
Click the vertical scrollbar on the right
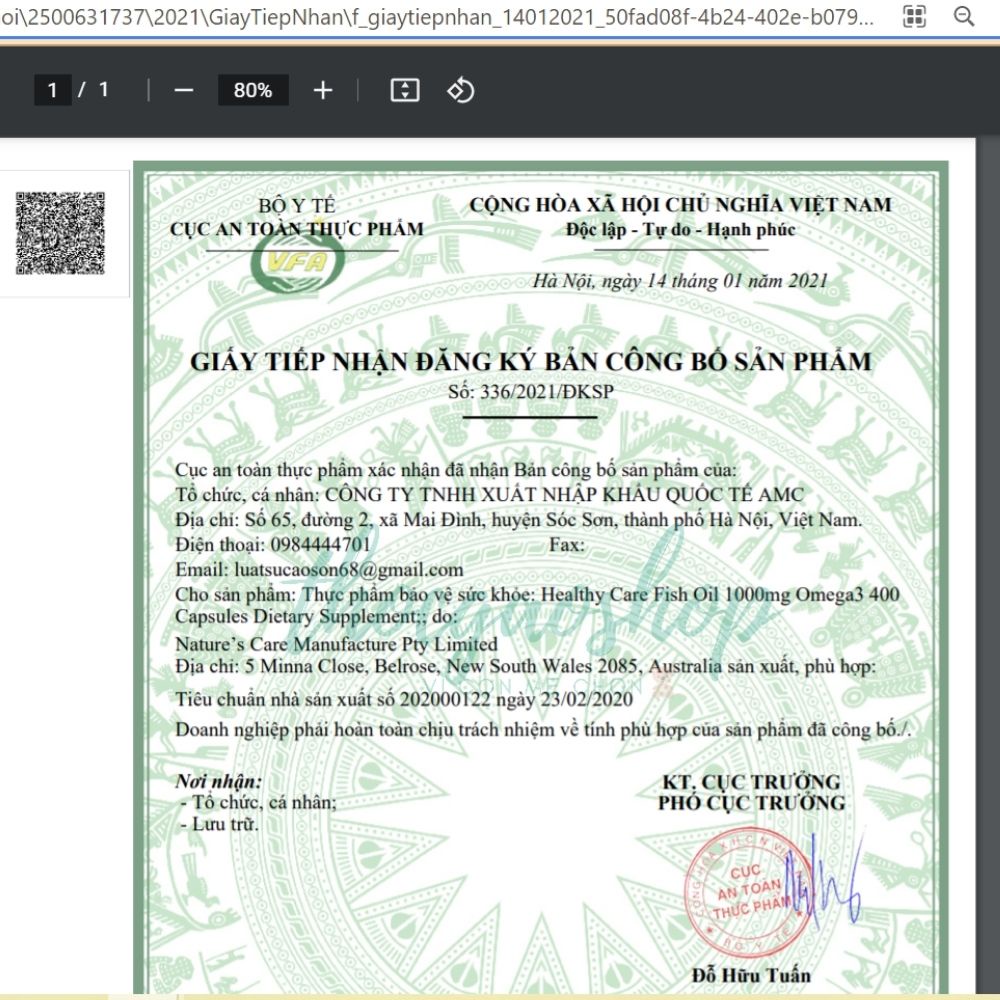[x=986, y=500]
